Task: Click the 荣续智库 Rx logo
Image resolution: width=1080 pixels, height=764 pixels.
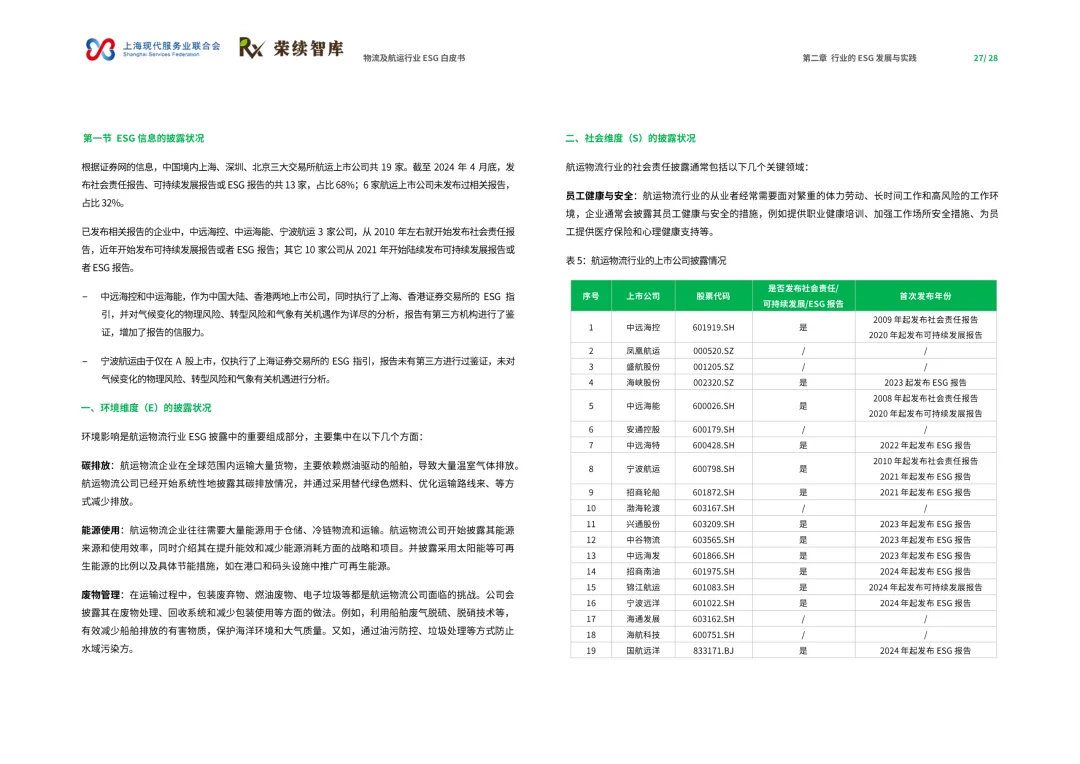Action: click(291, 48)
